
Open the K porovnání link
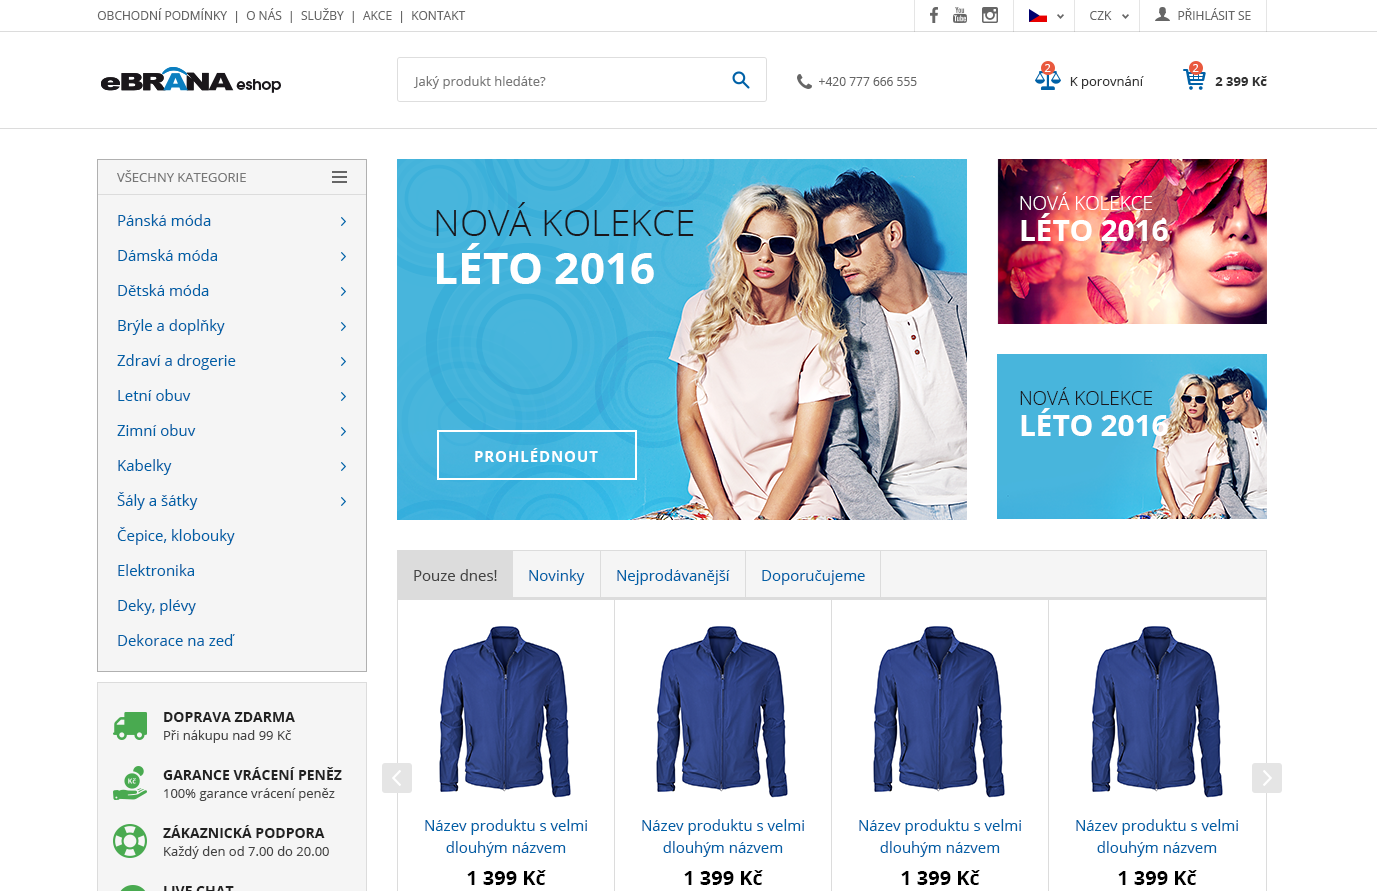(1106, 82)
